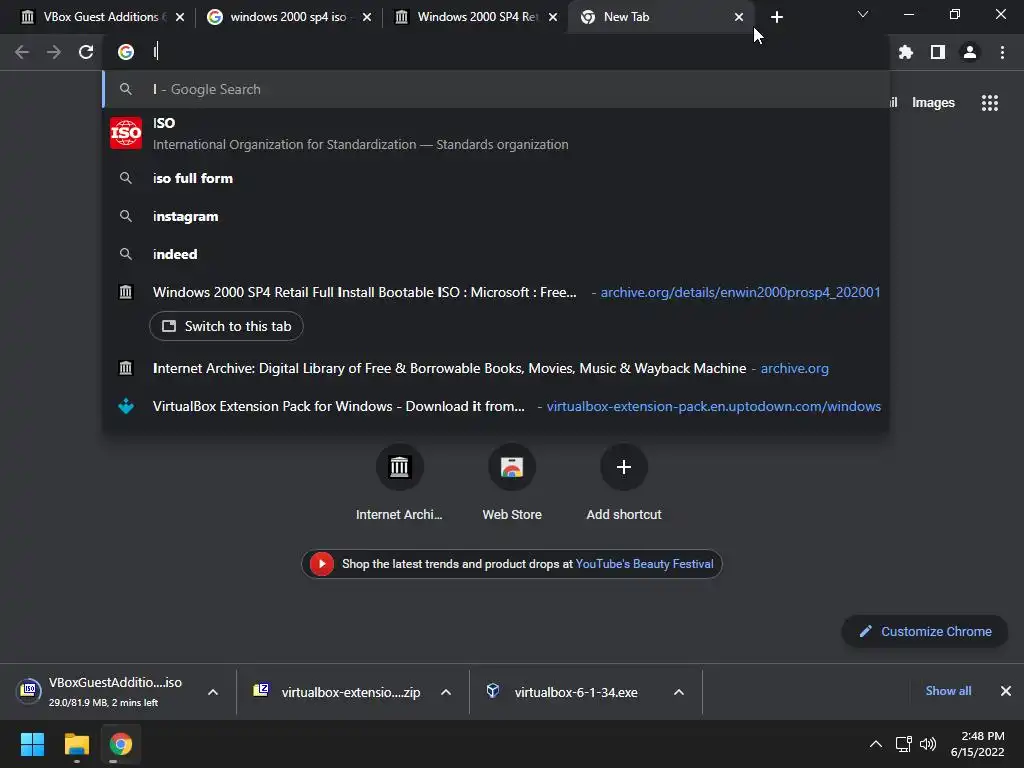Viewport: 1024px width, 768px height.
Task: Open a new tab with plus button
Action: click(x=776, y=17)
